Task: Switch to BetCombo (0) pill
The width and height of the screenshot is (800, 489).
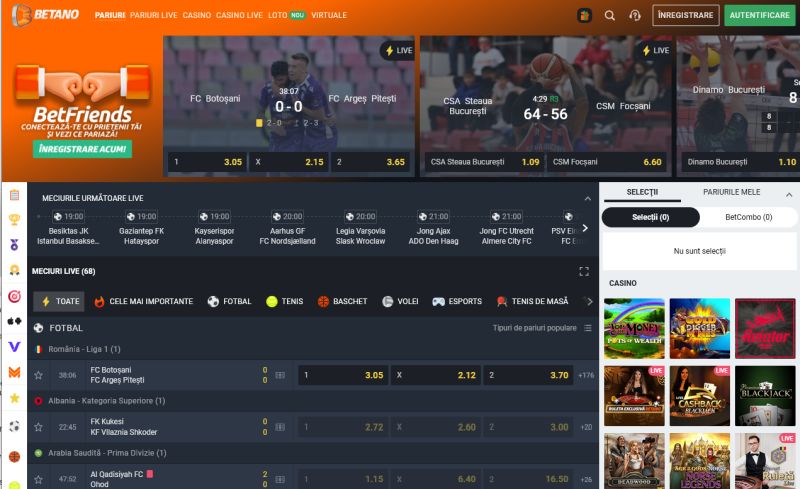Action: click(x=748, y=217)
